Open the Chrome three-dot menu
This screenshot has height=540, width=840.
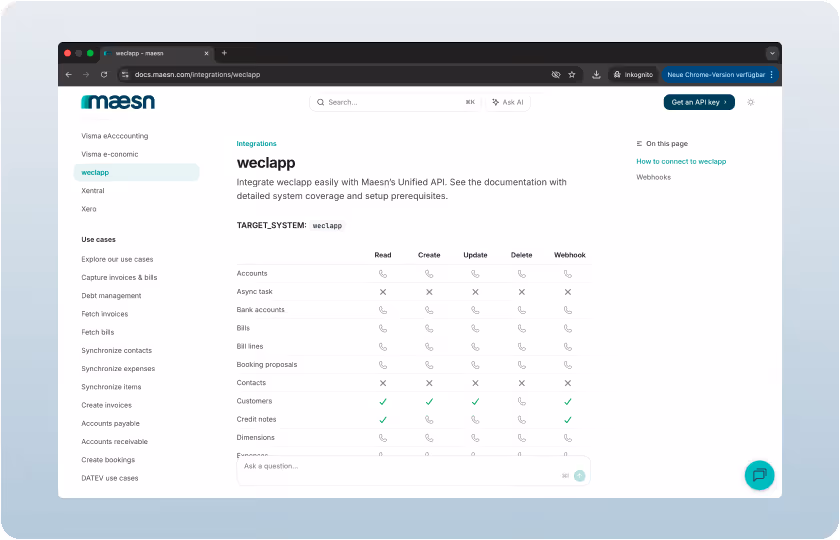tap(772, 74)
